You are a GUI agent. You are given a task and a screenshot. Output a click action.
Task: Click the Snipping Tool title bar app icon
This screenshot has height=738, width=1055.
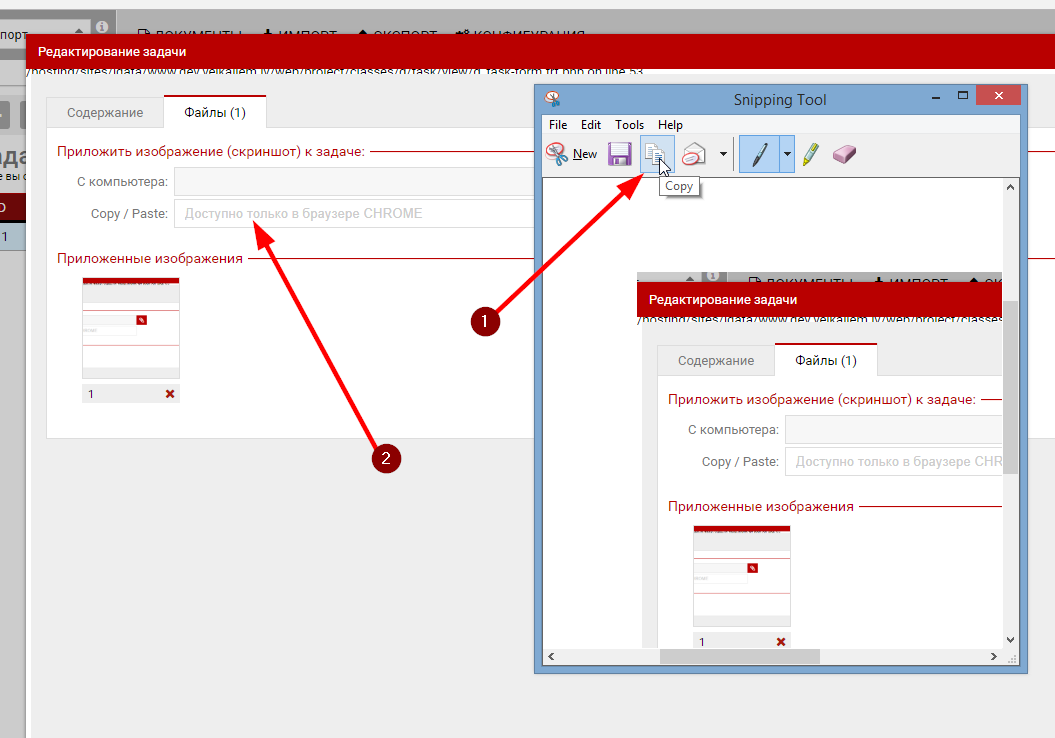tap(552, 98)
